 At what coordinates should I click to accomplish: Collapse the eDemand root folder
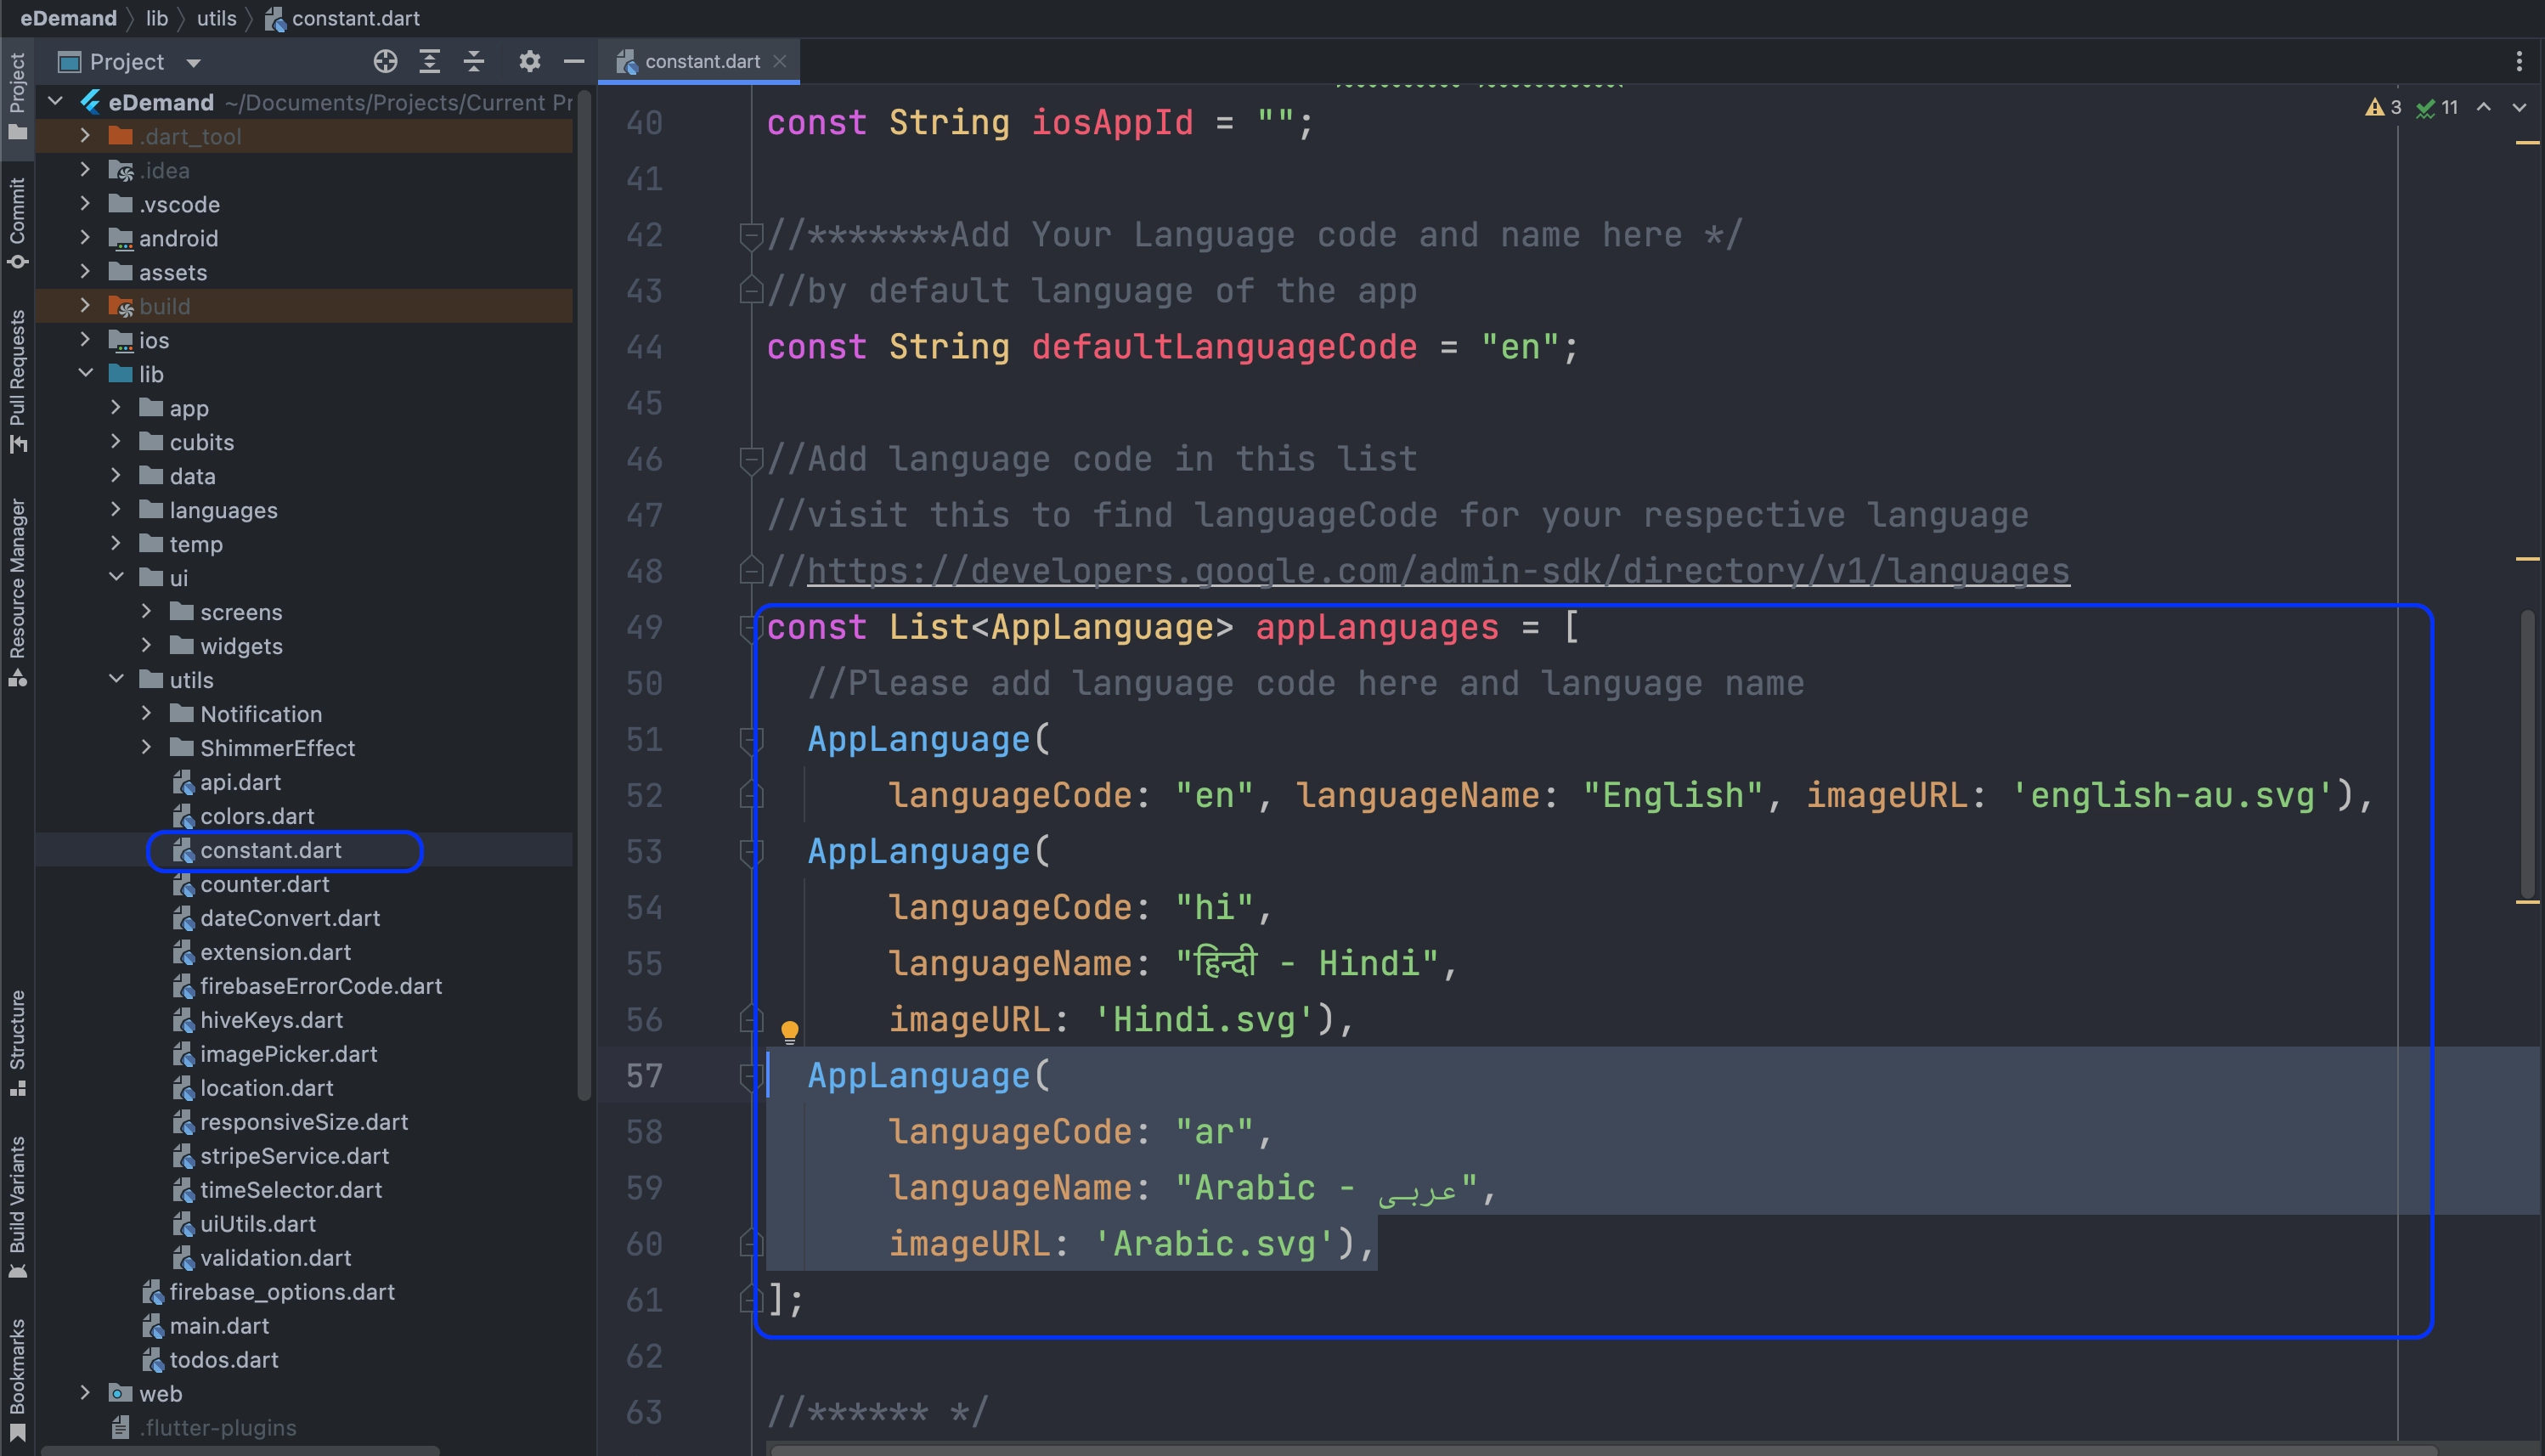pos(56,102)
